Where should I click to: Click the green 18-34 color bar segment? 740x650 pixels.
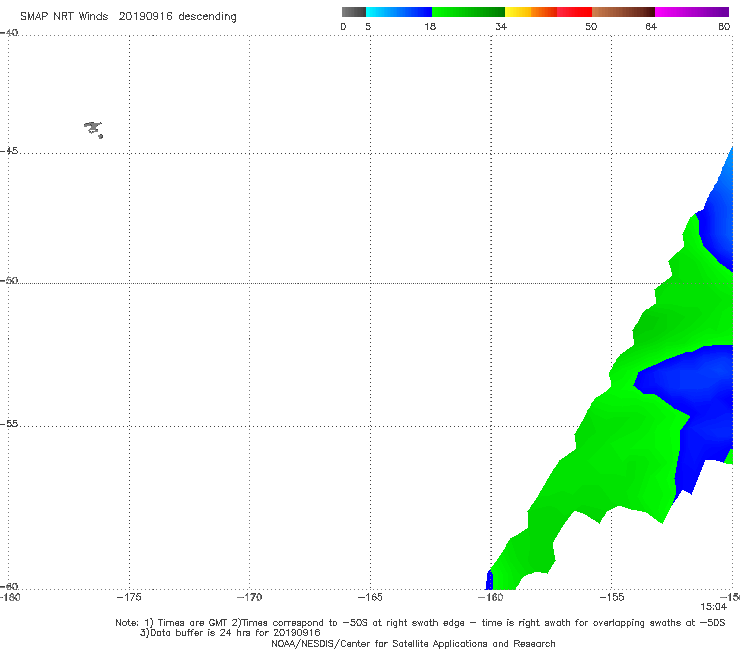(468, 12)
